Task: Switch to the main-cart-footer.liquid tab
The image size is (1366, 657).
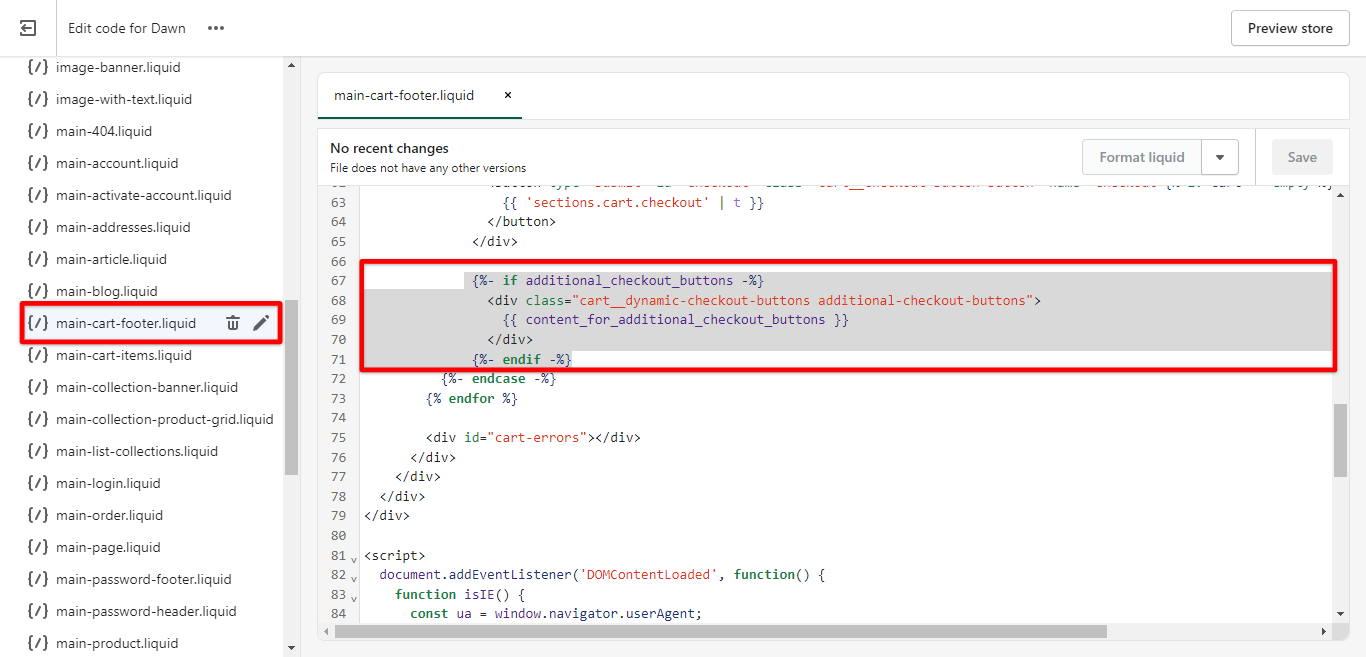Action: point(404,96)
